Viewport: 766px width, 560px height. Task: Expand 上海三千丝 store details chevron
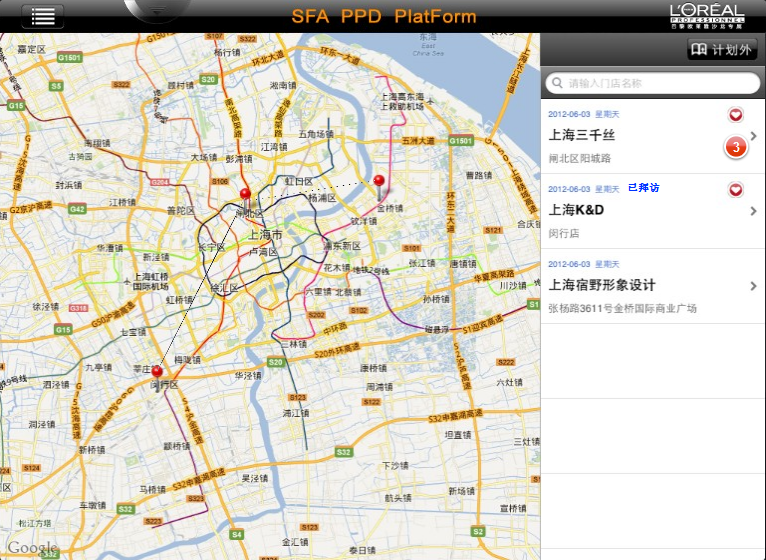(x=753, y=136)
